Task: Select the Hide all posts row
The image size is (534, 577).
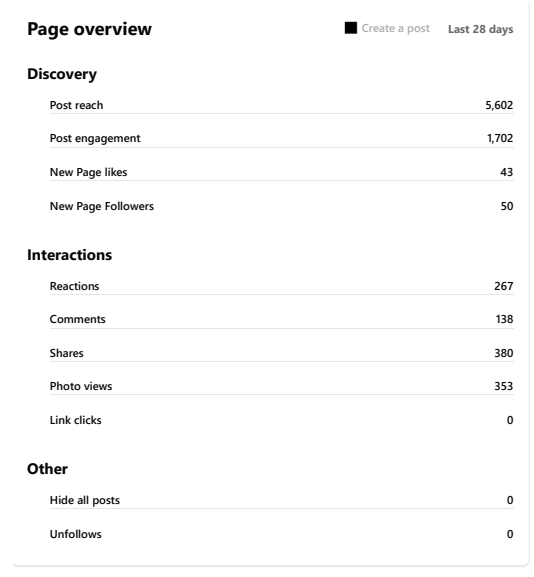Action: pos(282,500)
